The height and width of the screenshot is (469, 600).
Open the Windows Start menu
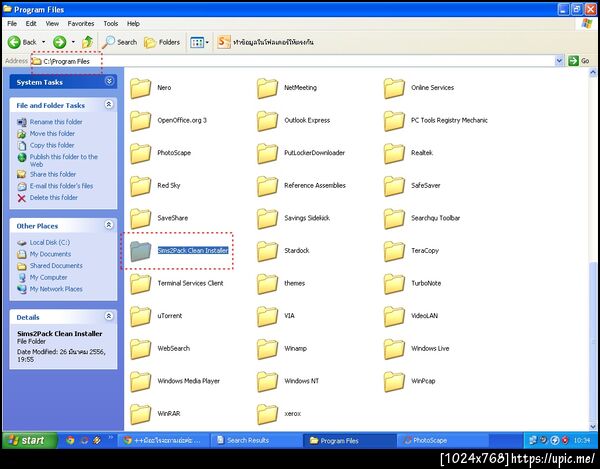tap(29, 440)
